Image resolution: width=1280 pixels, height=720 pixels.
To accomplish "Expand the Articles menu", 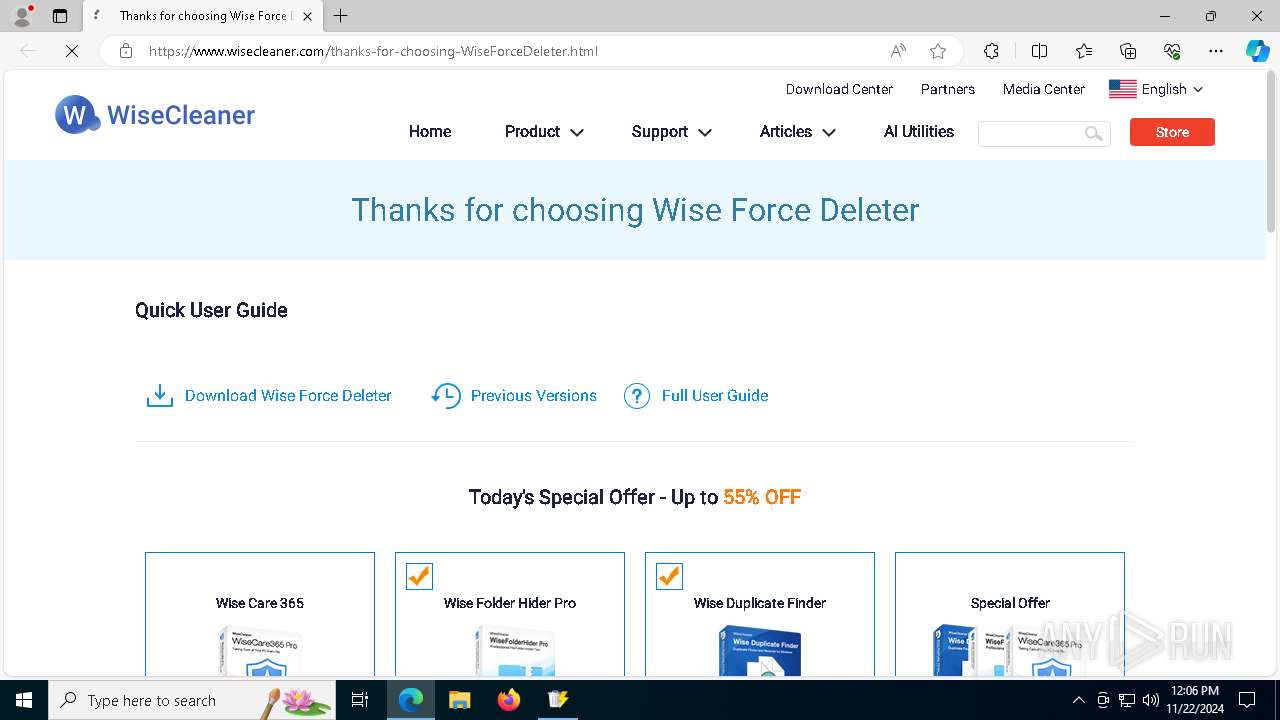I will coord(797,132).
